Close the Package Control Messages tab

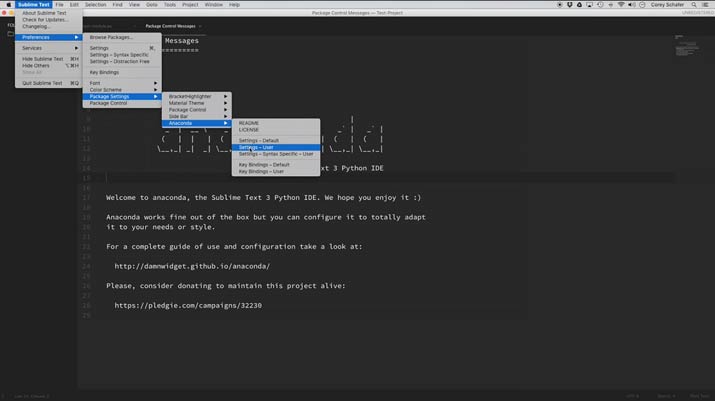tap(200, 26)
